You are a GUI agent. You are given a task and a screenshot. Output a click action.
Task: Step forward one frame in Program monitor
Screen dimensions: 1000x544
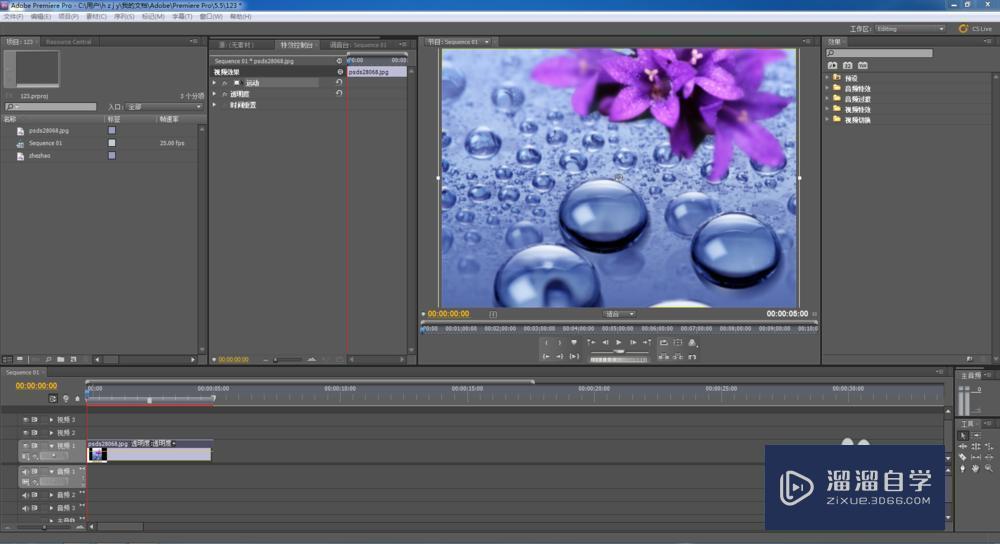(x=633, y=342)
